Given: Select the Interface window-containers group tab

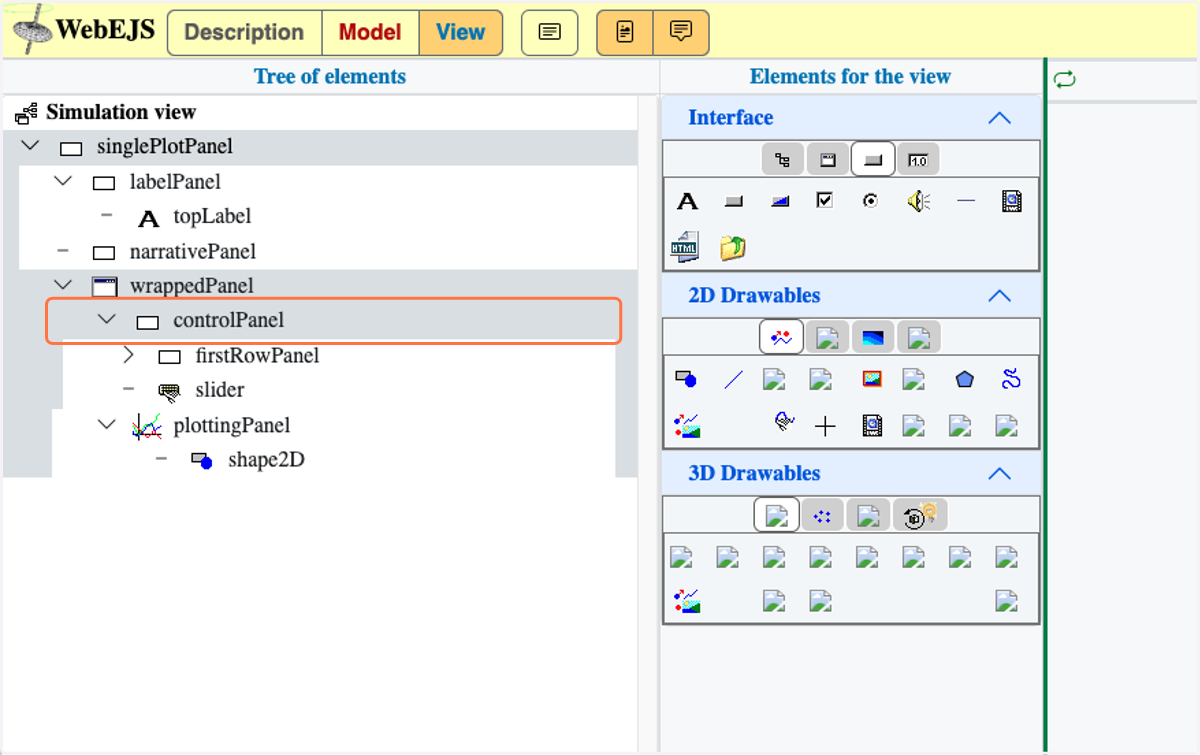Looking at the screenshot, I should point(828,160).
